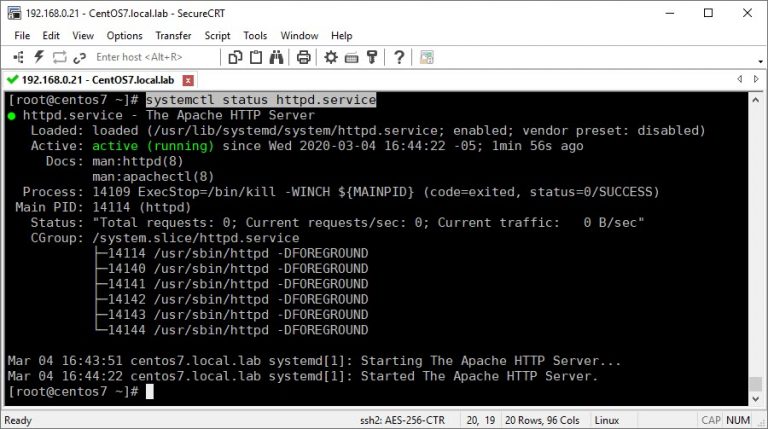
Task: Click the Enter host input field
Action: coord(155,57)
